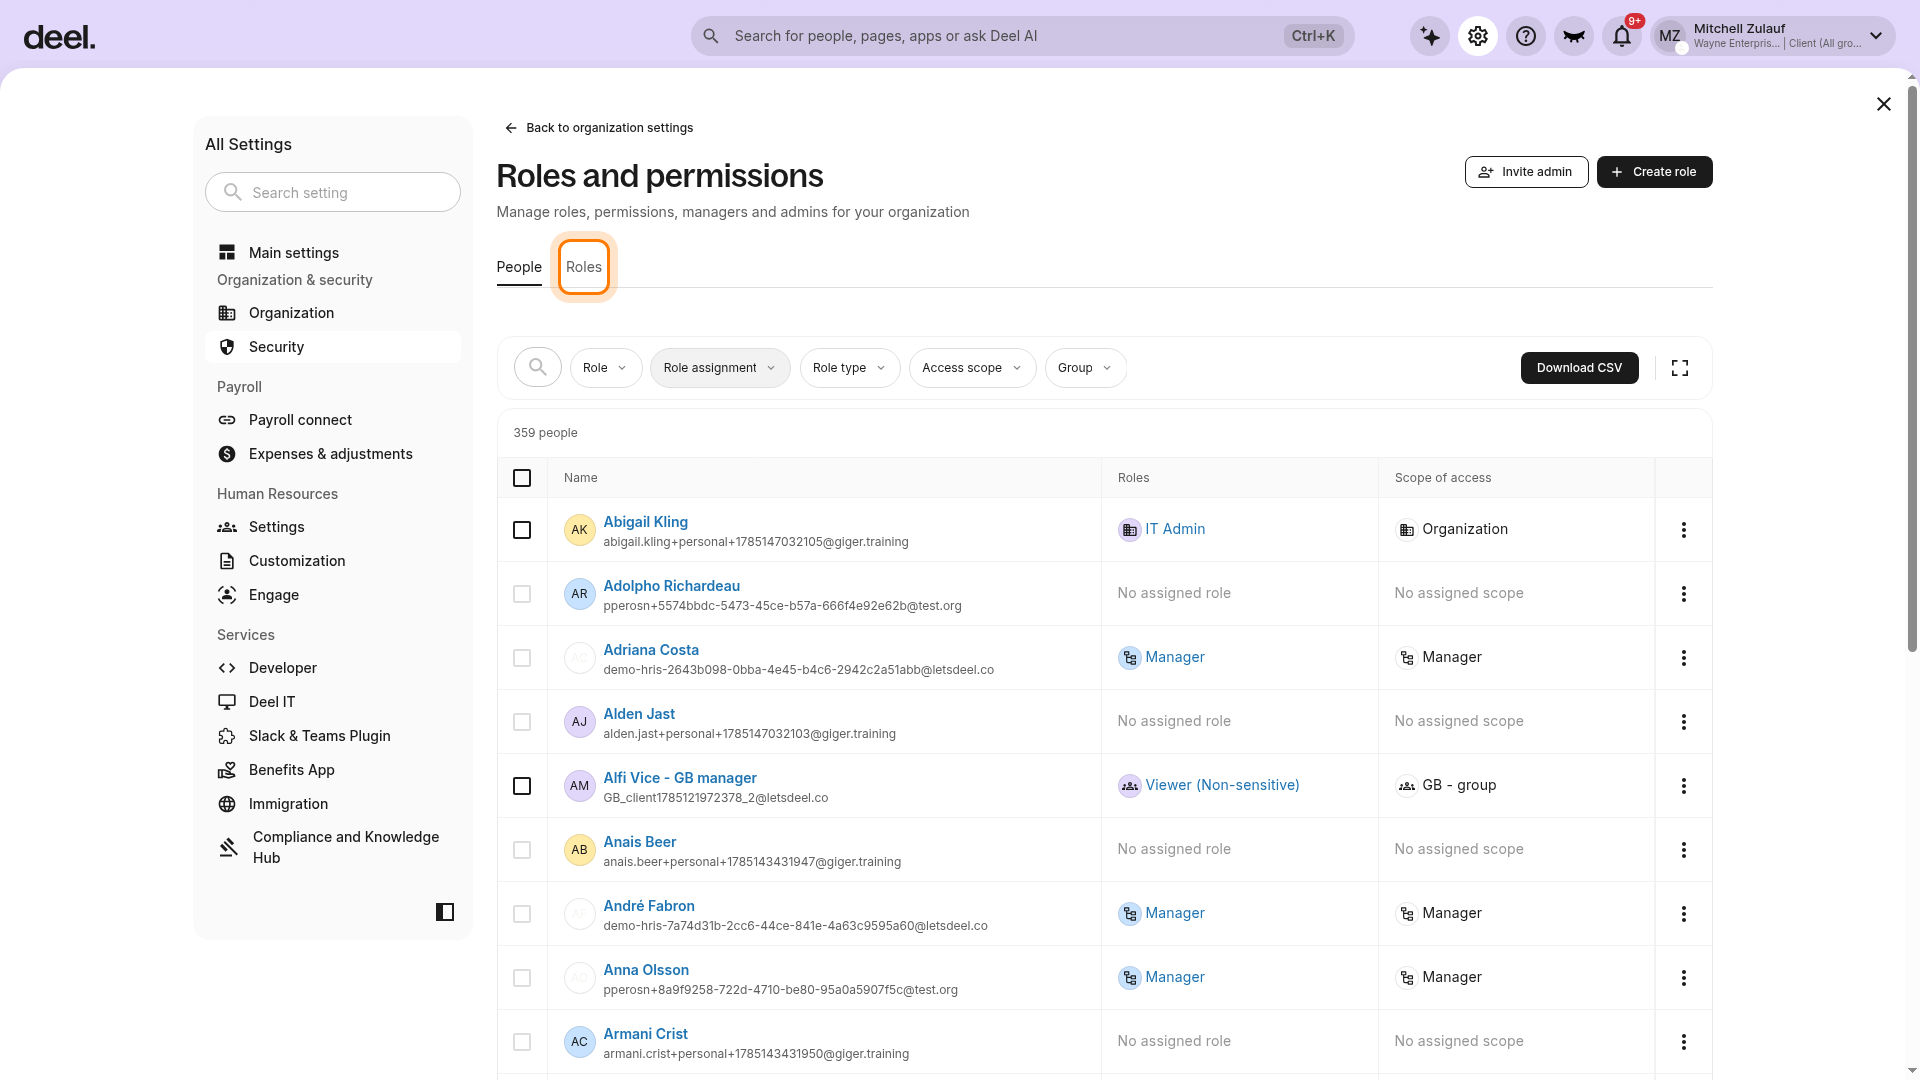This screenshot has width=1920, height=1080.
Task: Expand the Mitchell Zulauf account menu chevron
Action: (x=1876, y=36)
